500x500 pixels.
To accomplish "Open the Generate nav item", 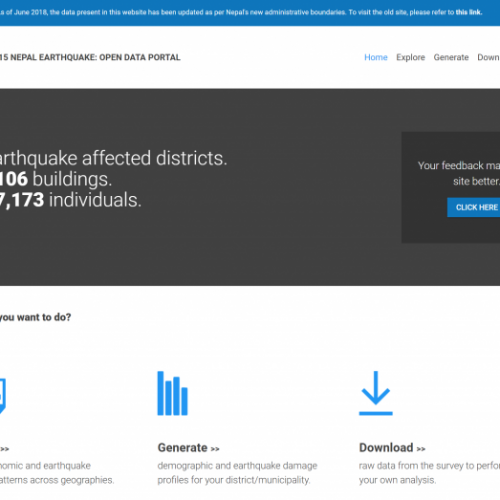I will (x=451, y=57).
